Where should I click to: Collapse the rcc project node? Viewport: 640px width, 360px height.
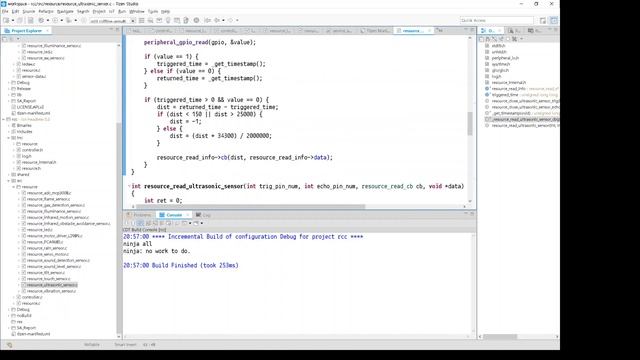tap(4, 119)
